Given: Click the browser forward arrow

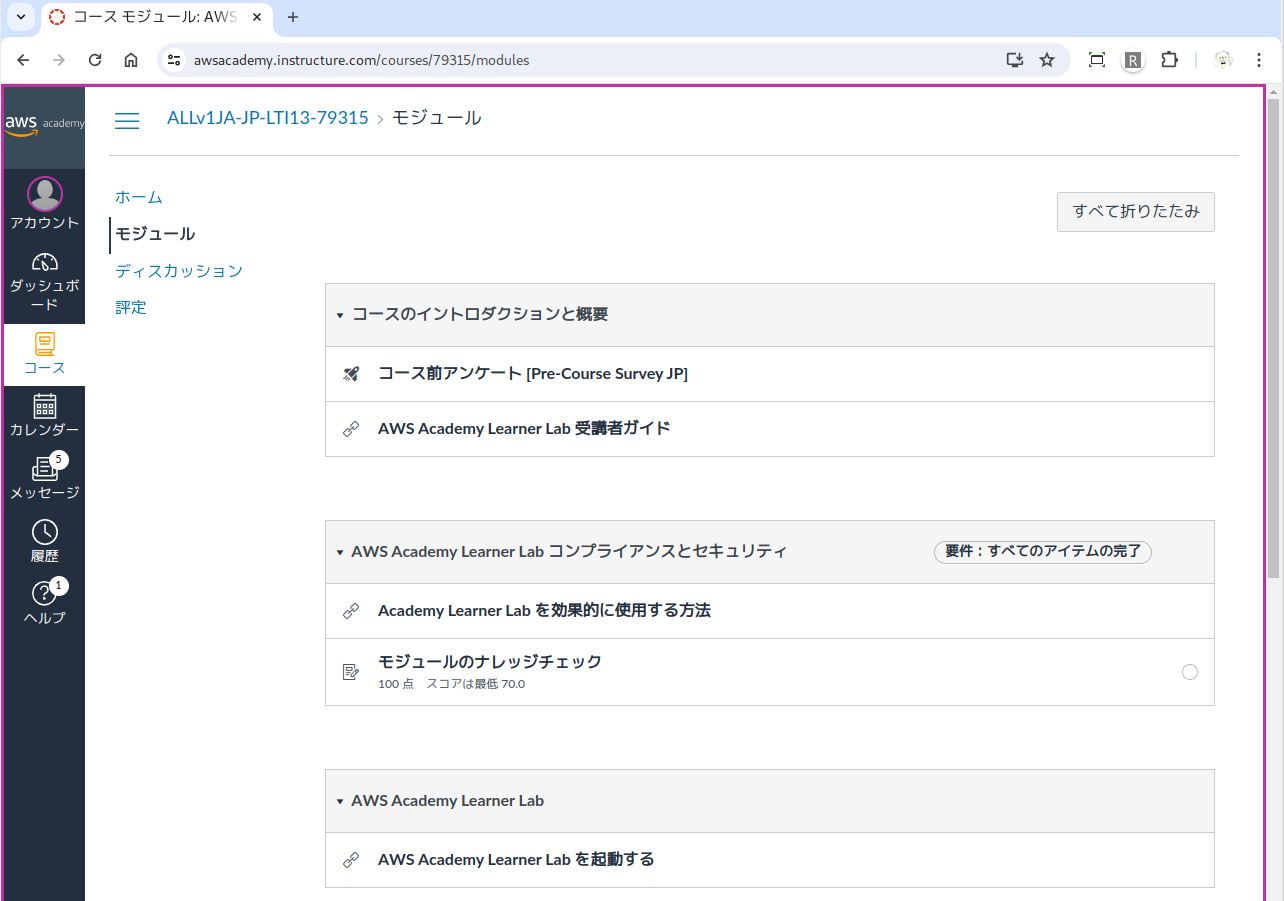Looking at the screenshot, I should point(59,60).
